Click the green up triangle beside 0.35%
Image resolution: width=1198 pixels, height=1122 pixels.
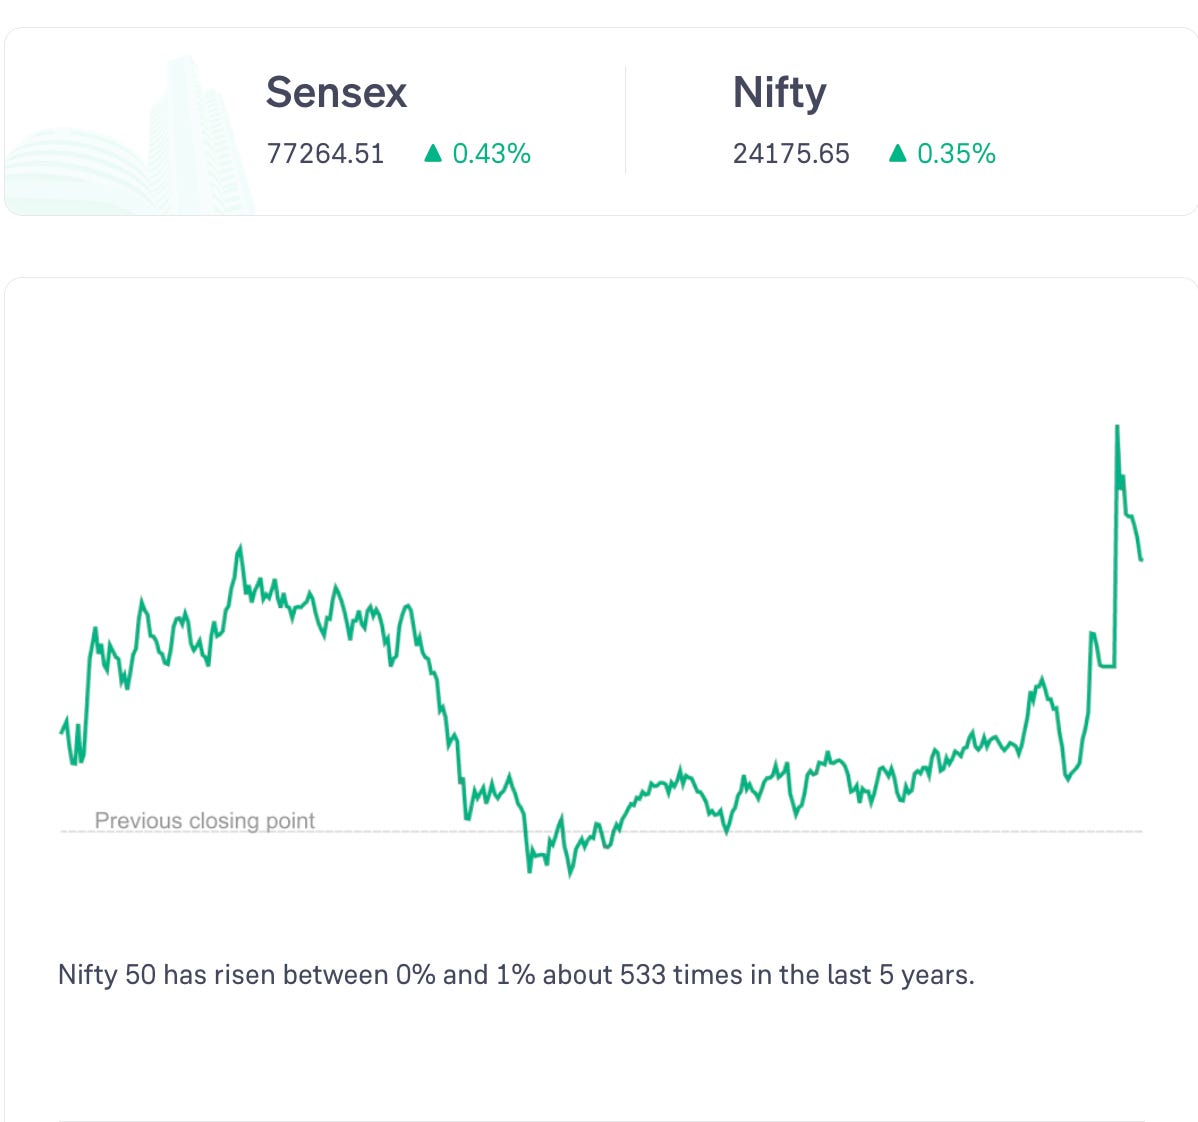[x=898, y=154]
